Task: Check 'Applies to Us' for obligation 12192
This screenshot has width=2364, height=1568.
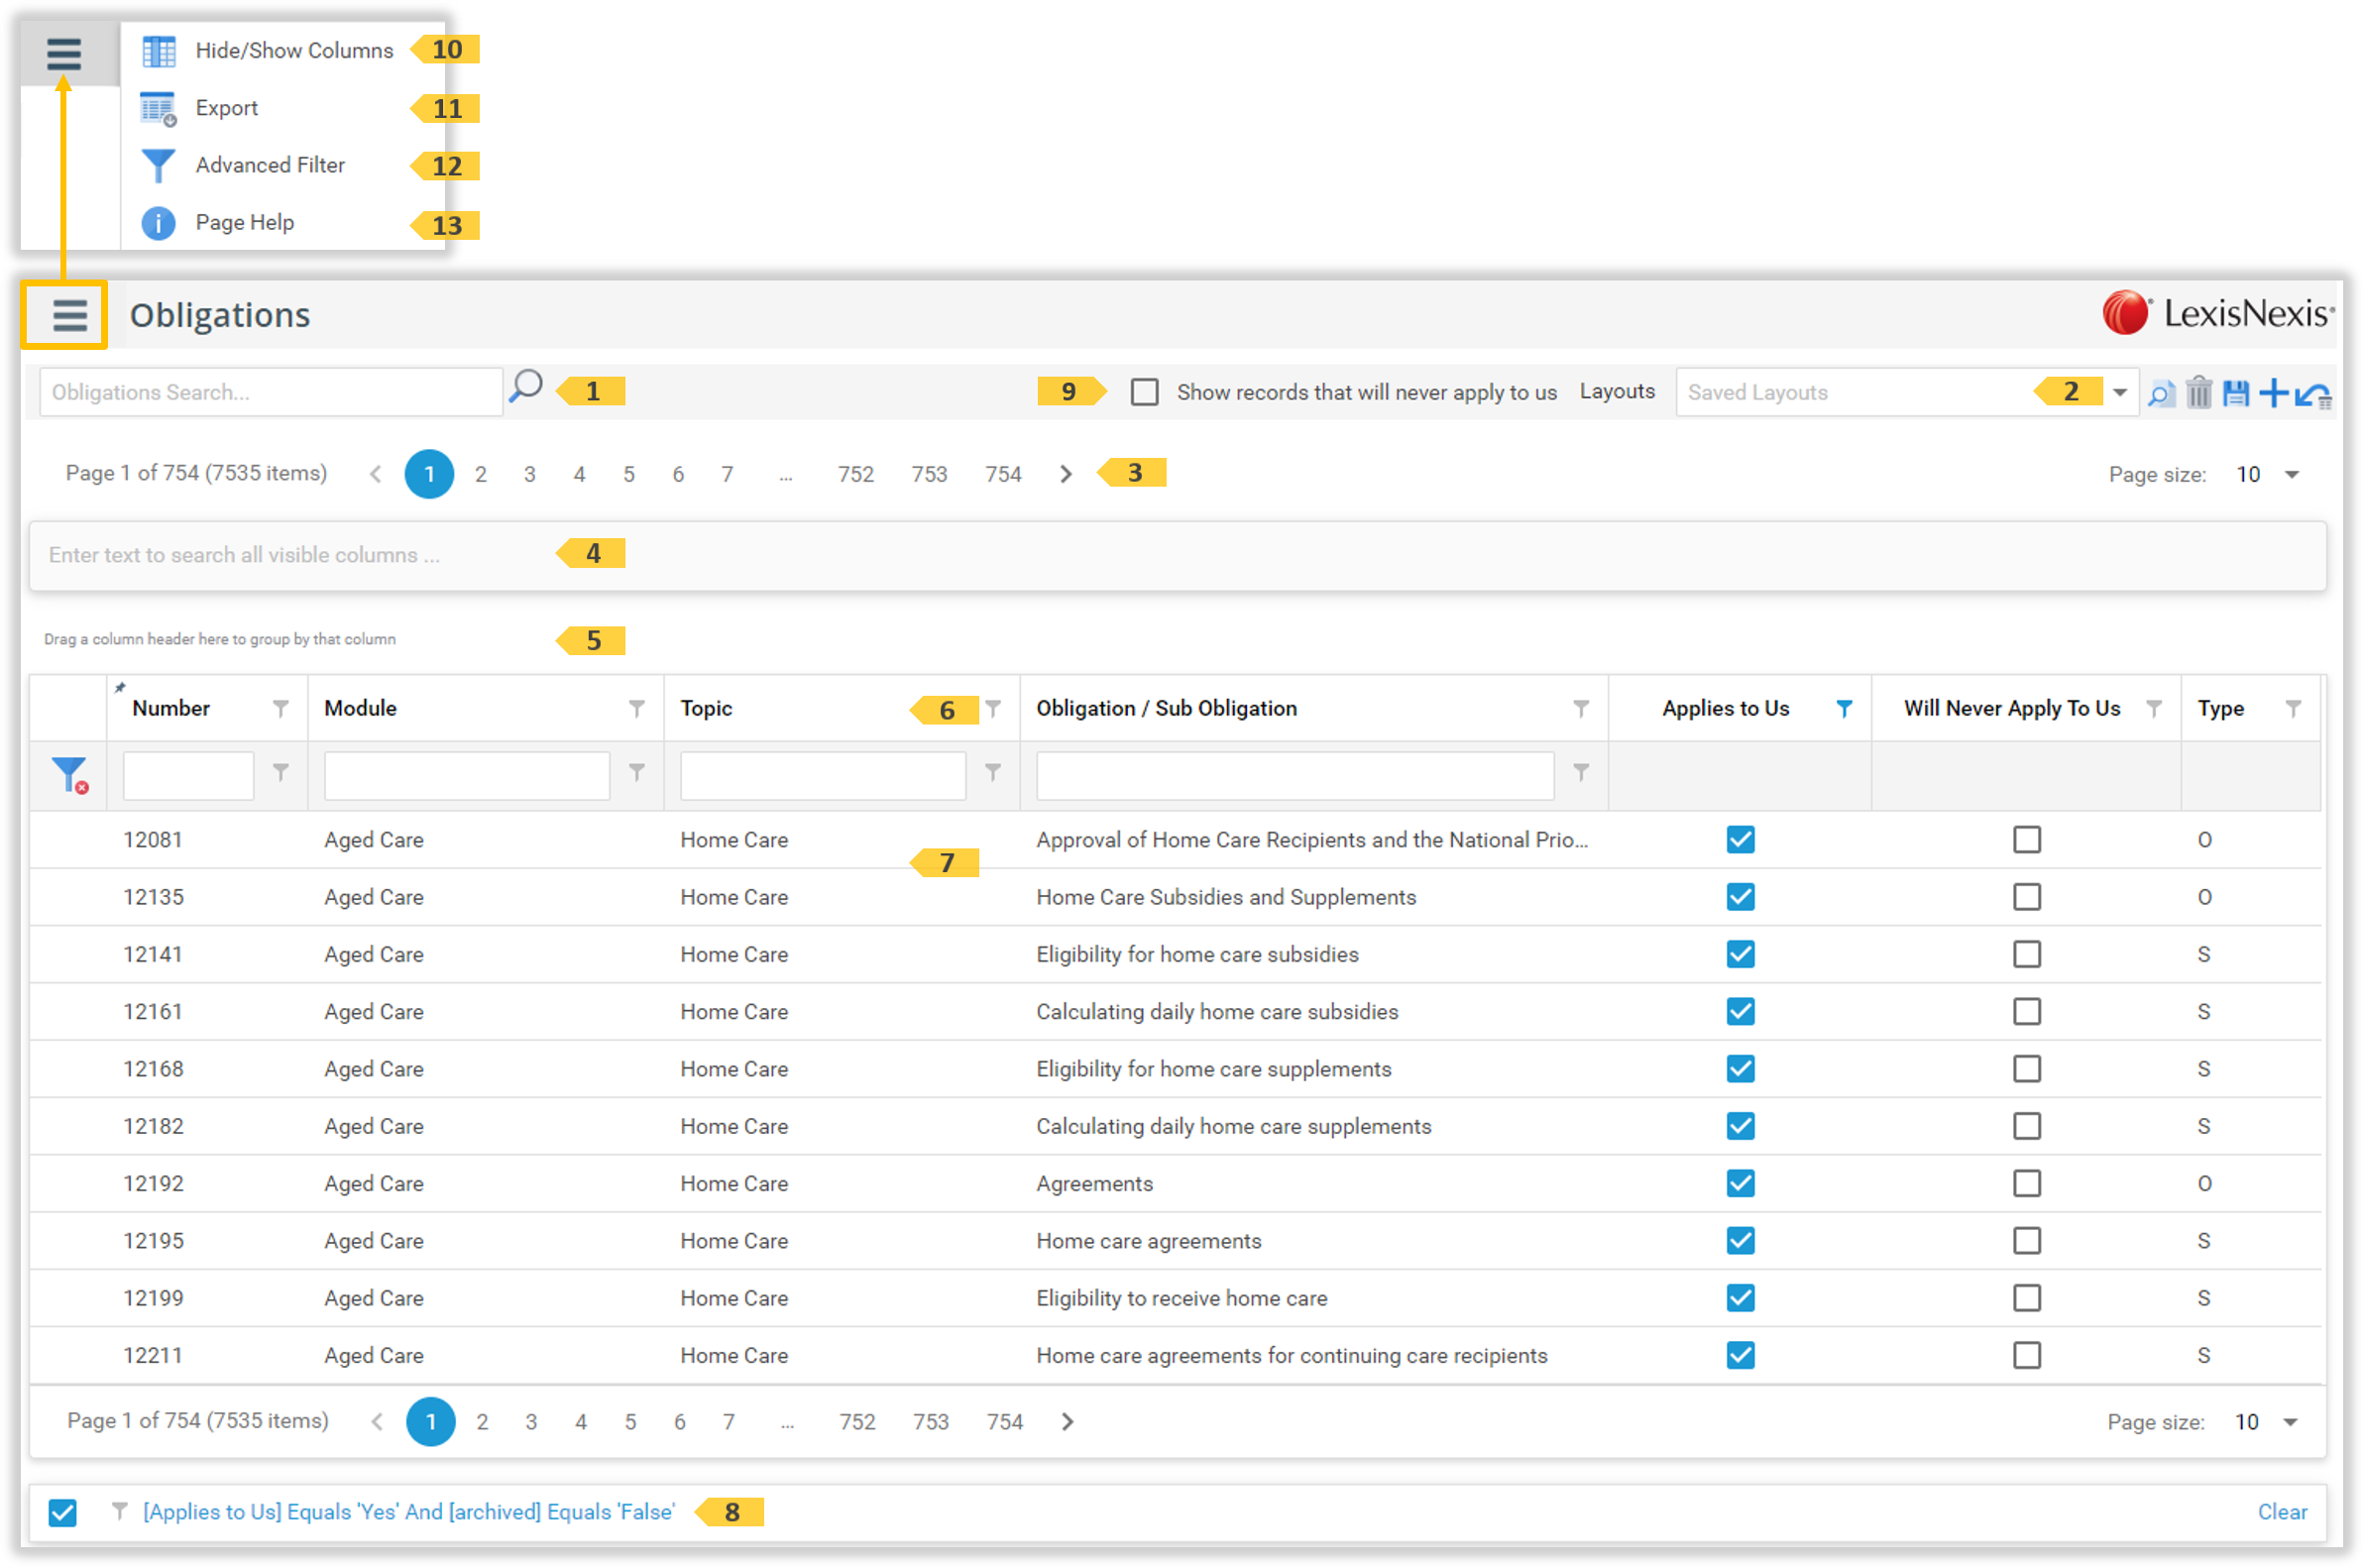Action: pos(1740,1184)
